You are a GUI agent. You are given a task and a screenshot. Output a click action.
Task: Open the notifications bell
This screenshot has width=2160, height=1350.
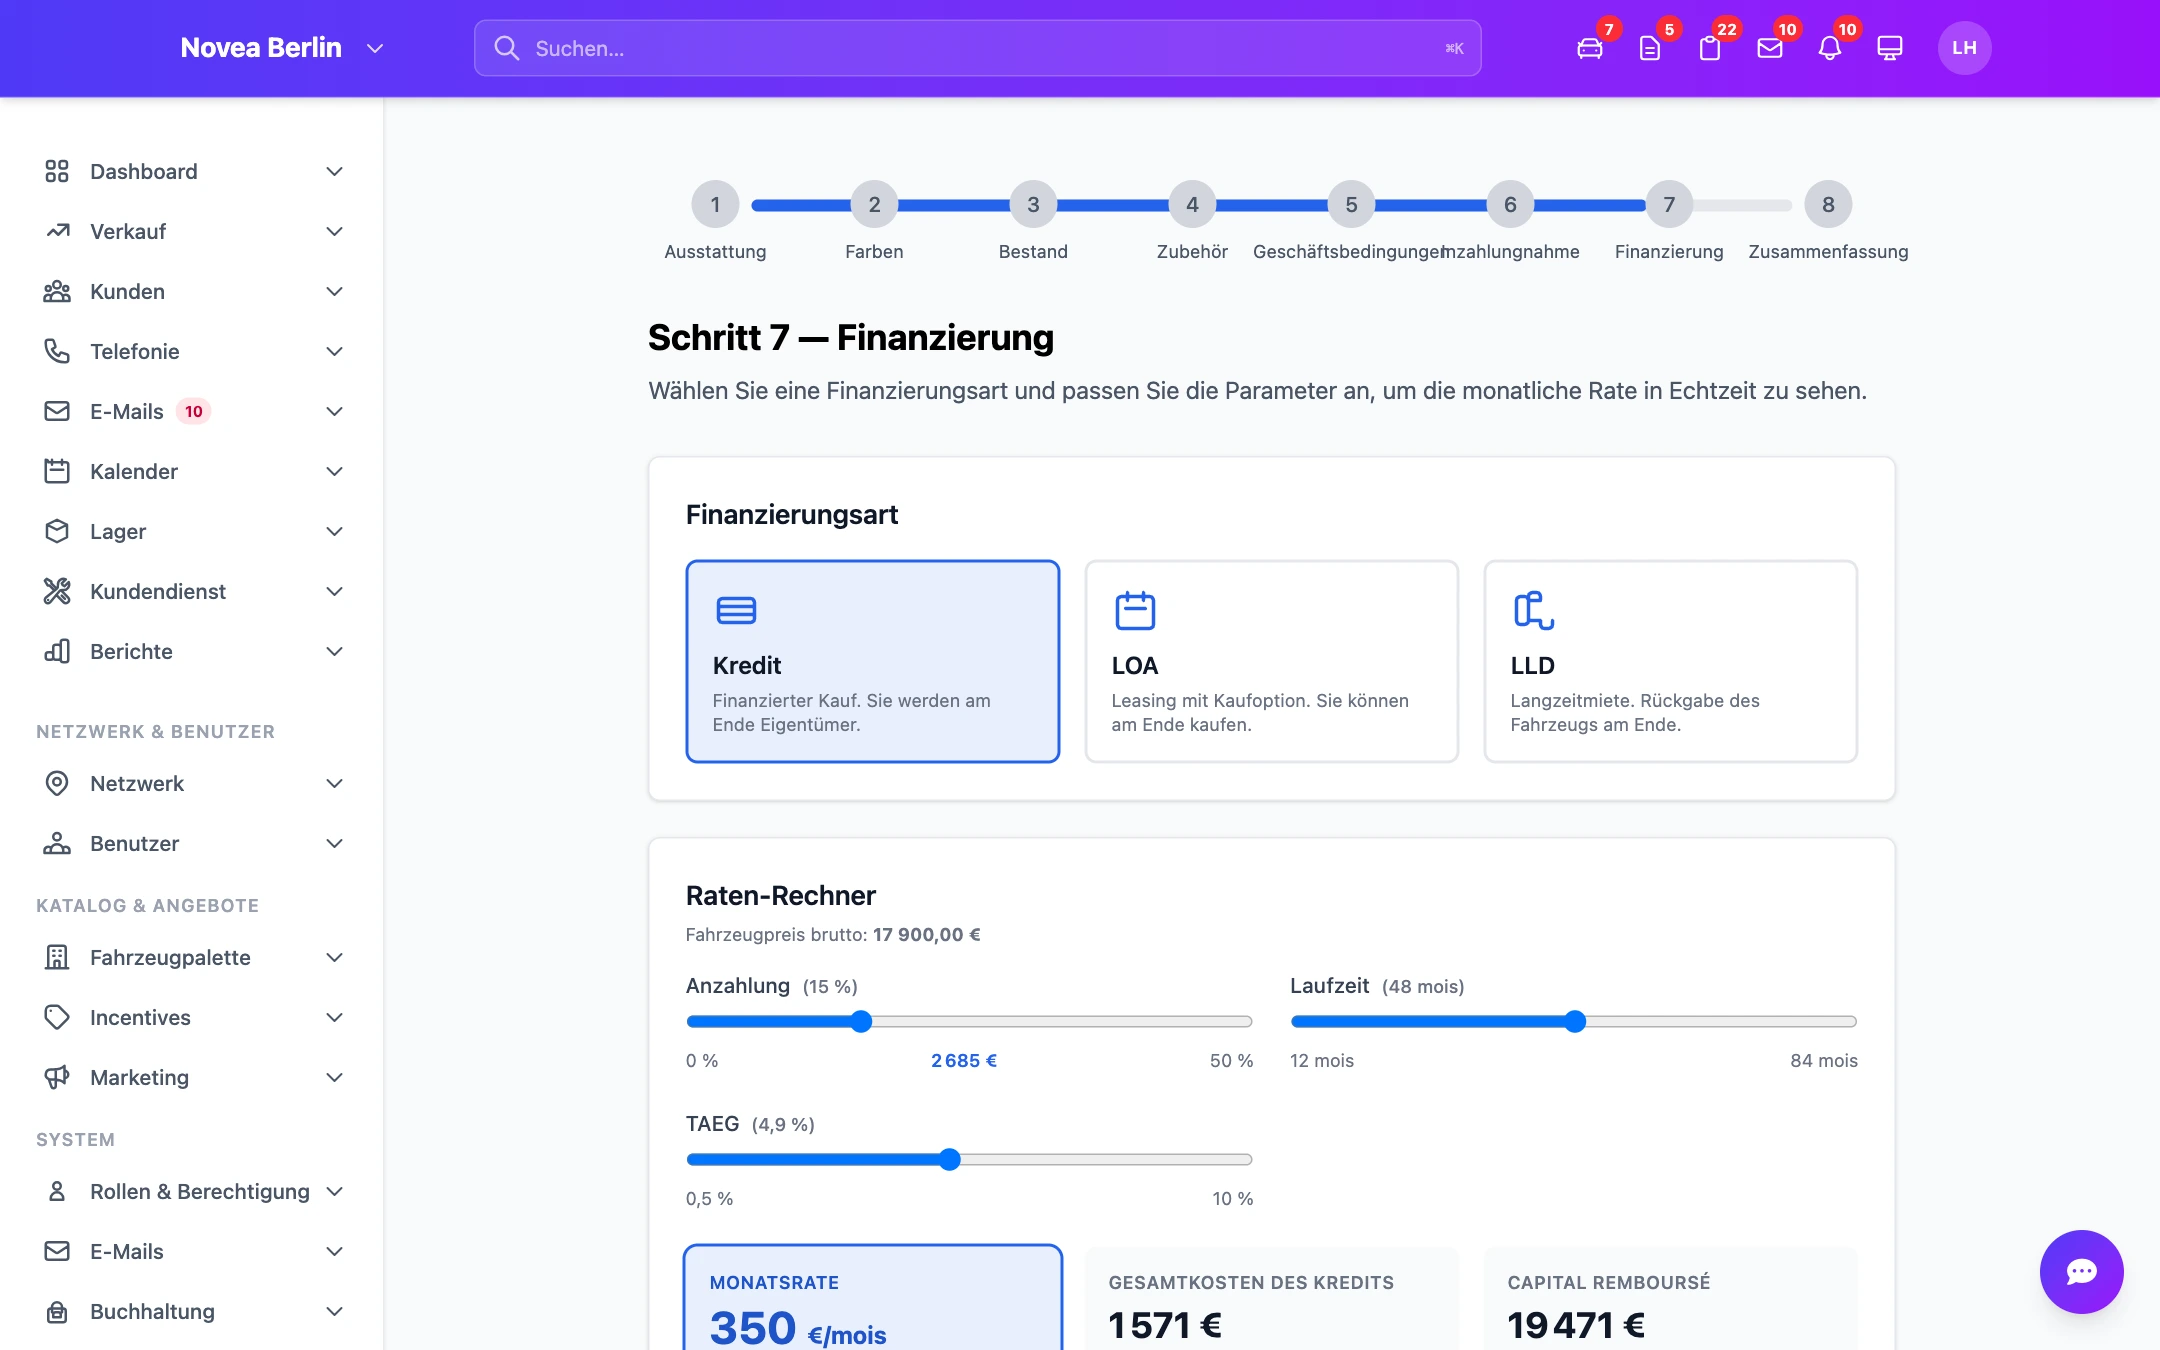coord(1830,48)
